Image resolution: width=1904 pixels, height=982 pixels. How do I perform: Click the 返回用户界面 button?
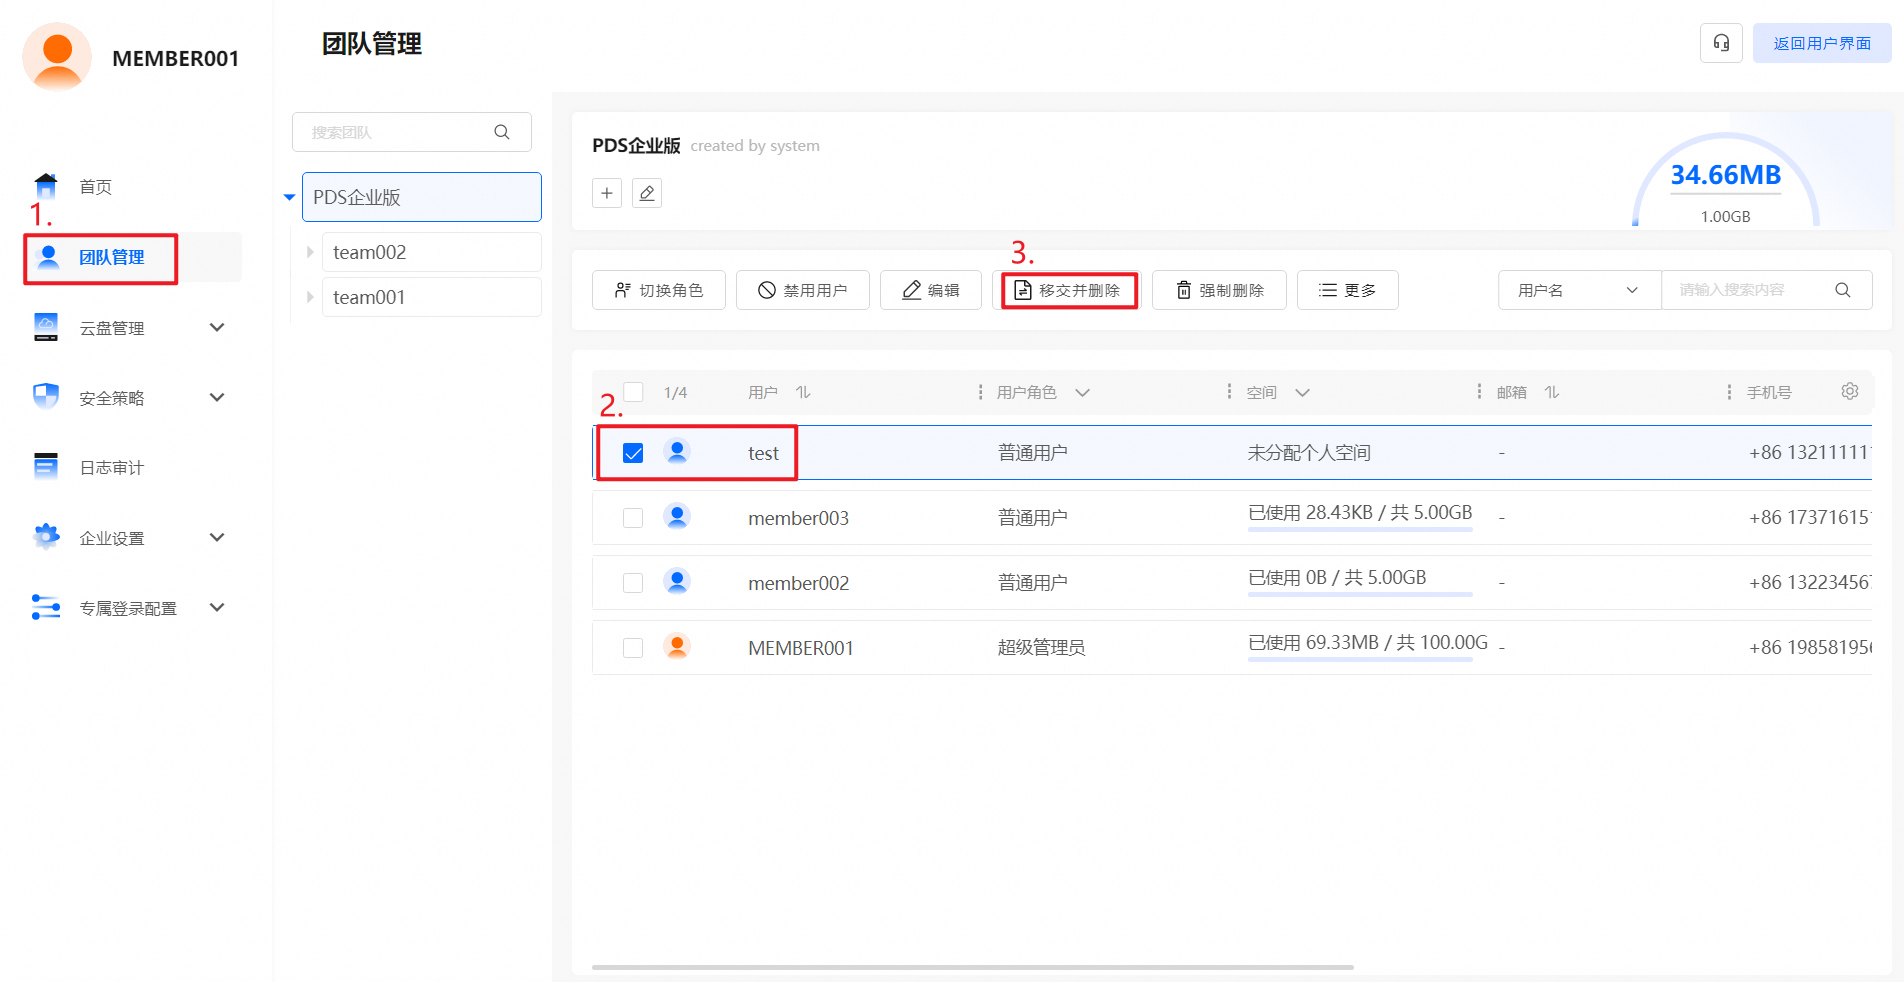(1822, 43)
